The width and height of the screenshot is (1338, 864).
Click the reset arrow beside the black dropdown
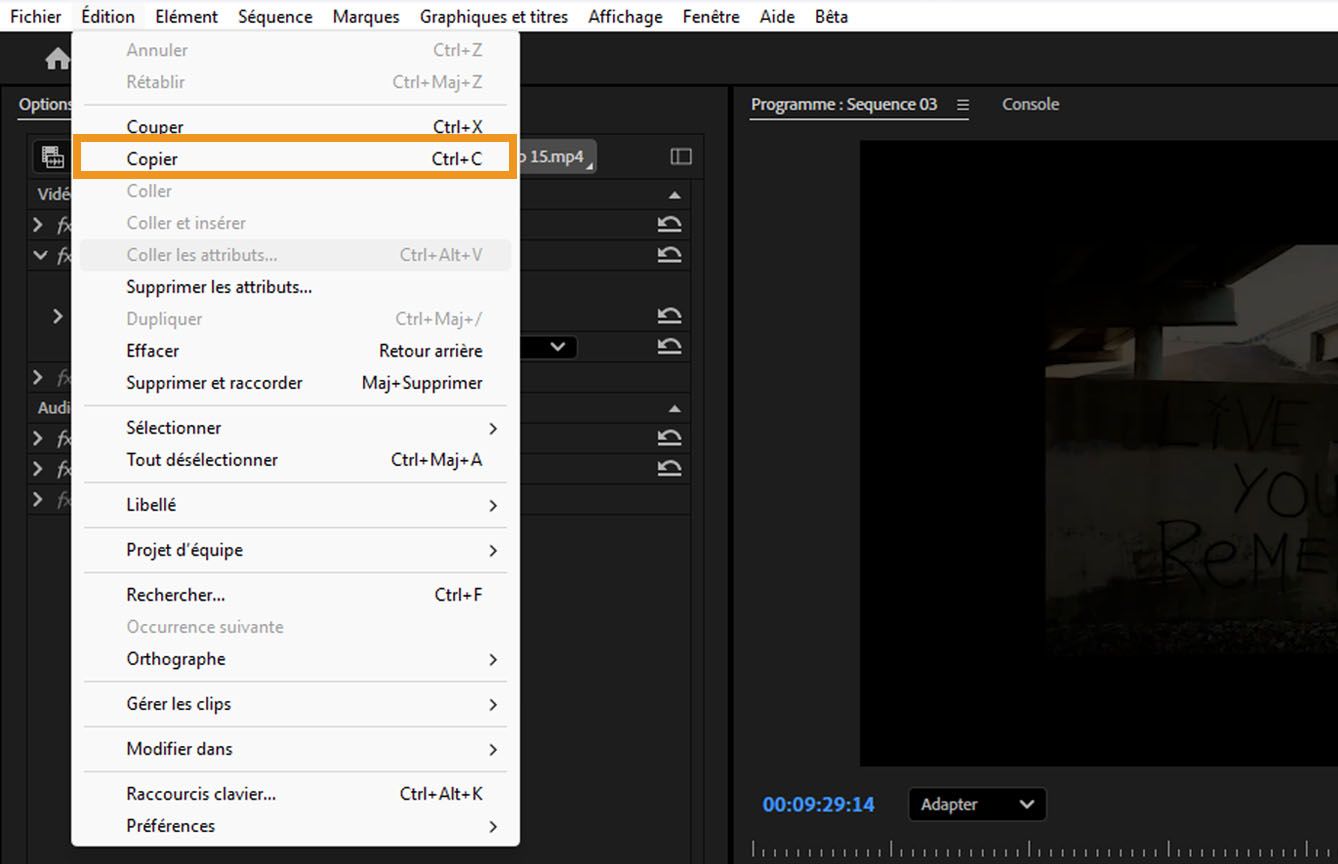pyautogui.click(x=669, y=347)
